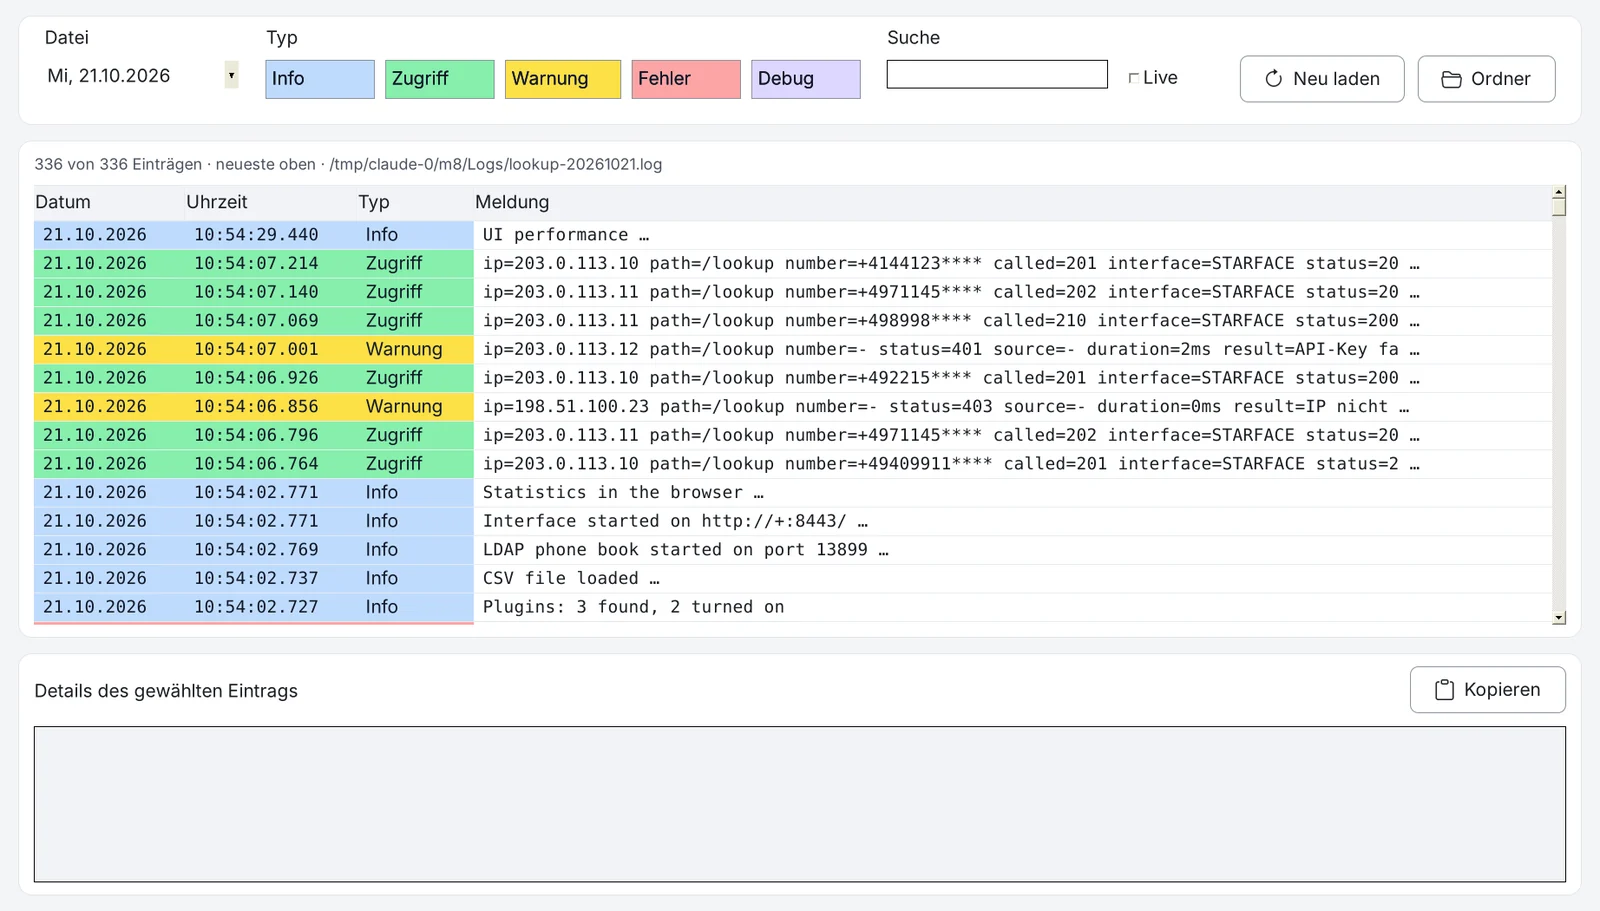
Task: Select 'Plugins: 3 found, 2 turned on' entry
Action: (792, 608)
